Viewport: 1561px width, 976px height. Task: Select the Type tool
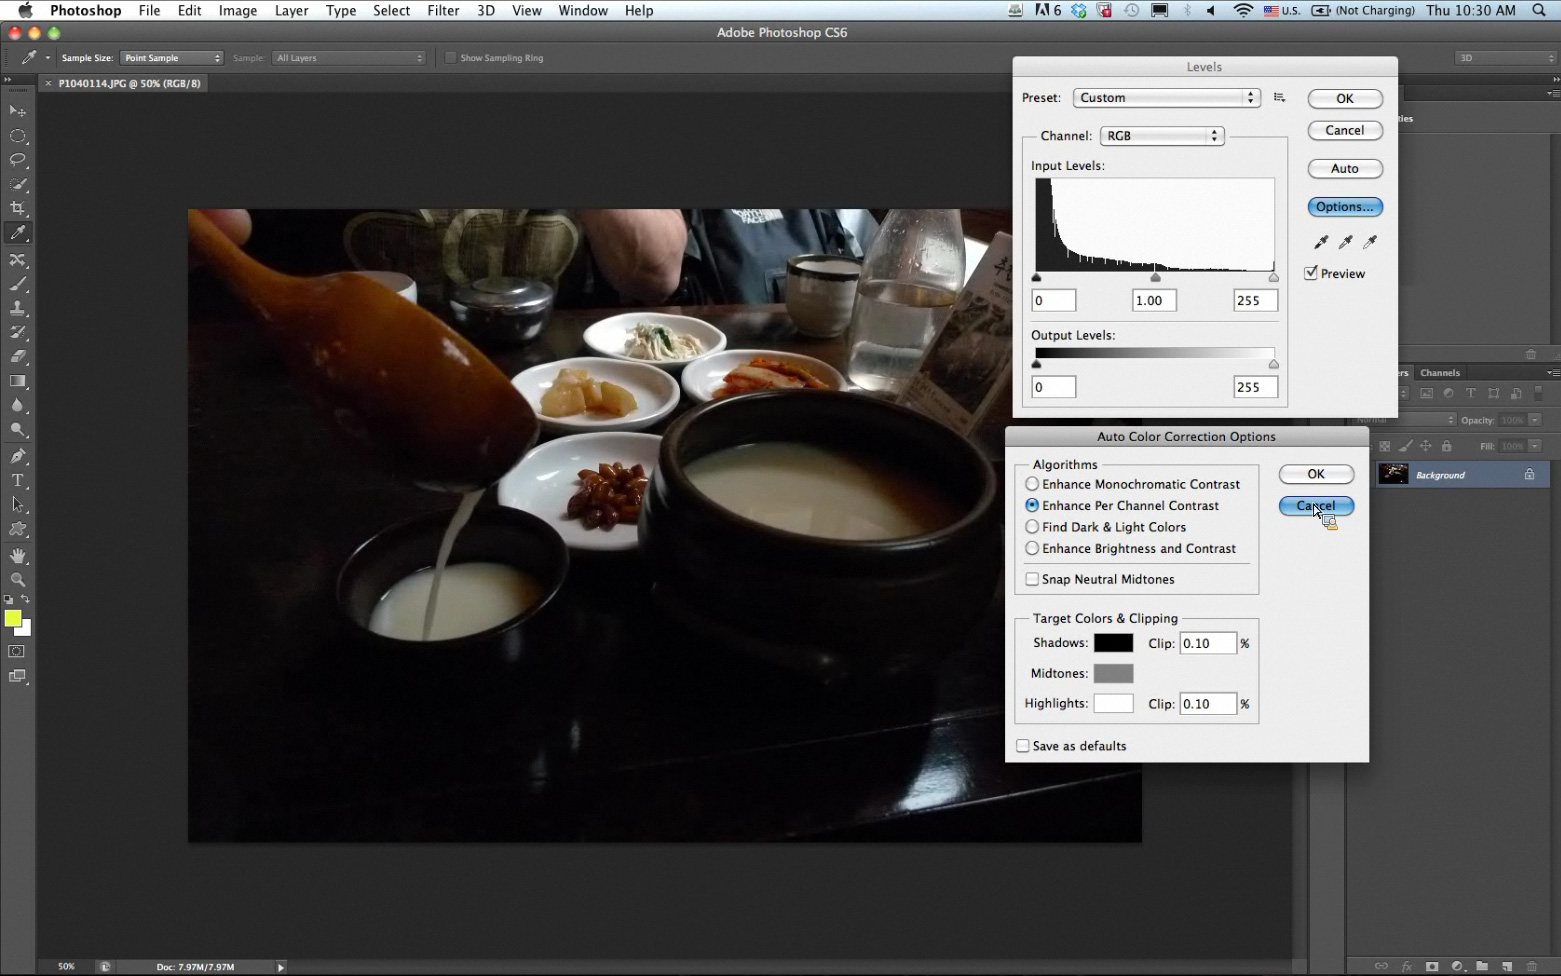[x=18, y=480]
